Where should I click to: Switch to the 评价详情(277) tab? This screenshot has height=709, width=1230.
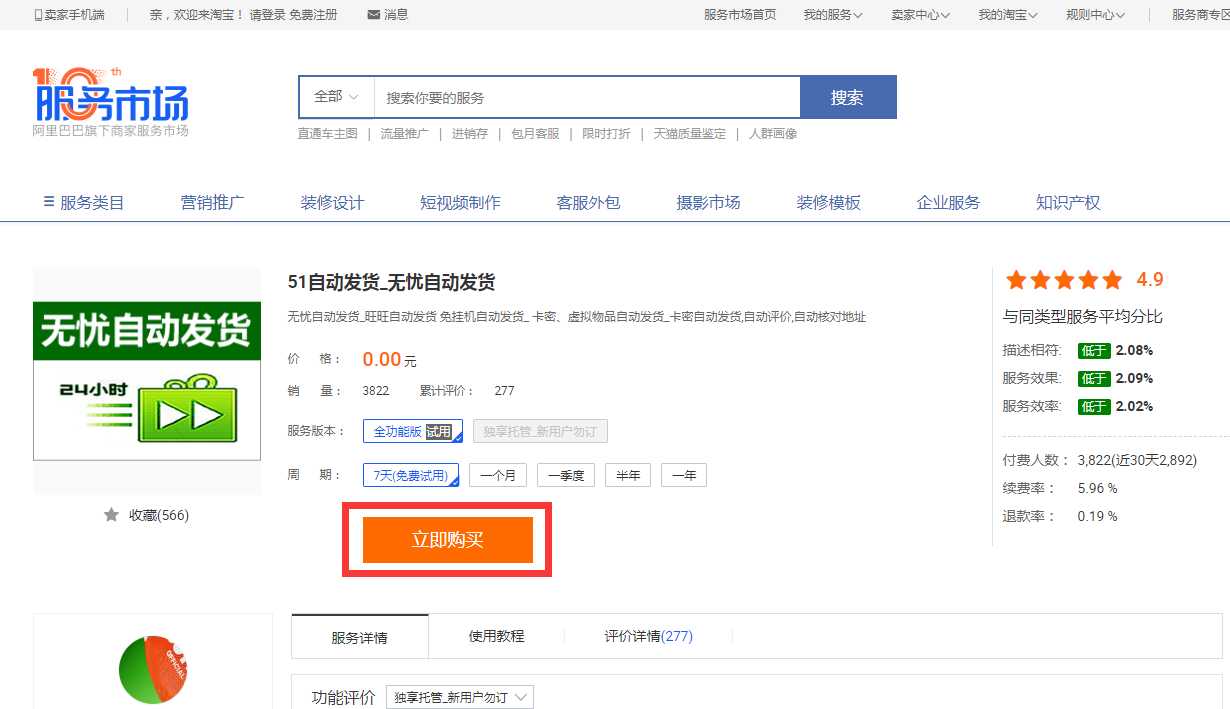click(648, 636)
